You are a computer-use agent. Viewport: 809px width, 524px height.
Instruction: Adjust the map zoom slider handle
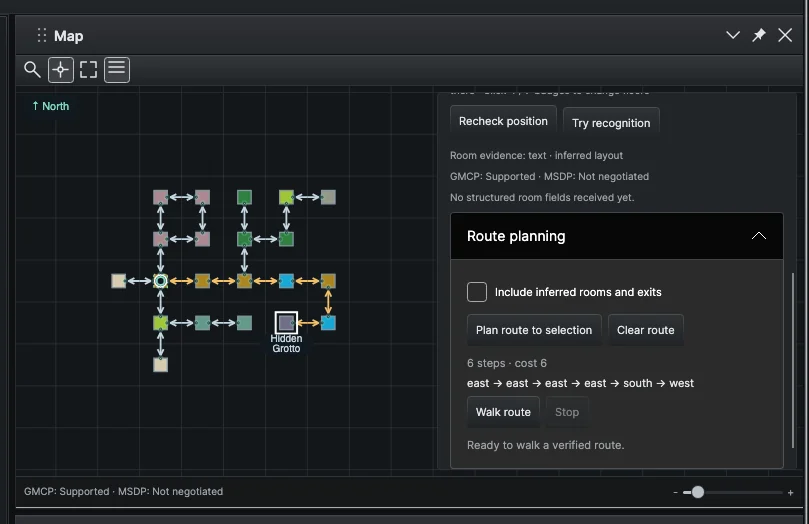tap(698, 492)
